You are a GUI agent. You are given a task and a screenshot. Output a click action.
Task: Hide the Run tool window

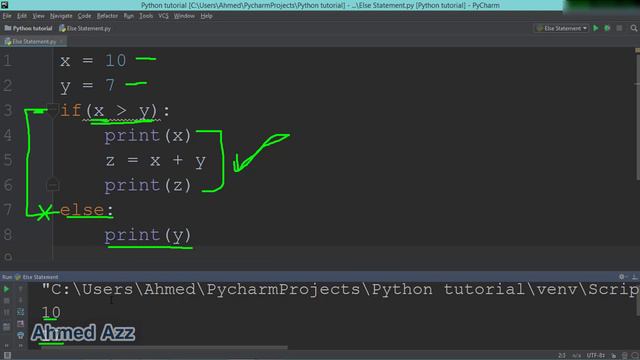[x=634, y=277]
